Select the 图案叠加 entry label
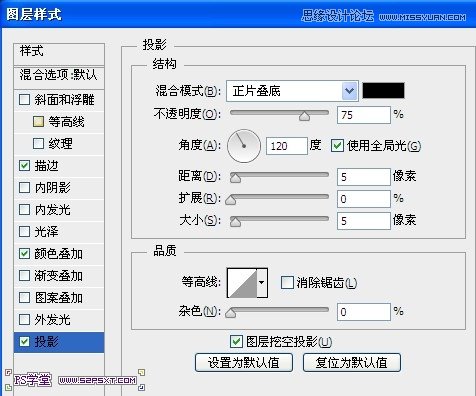The image size is (476, 396). pyautogui.click(x=59, y=298)
